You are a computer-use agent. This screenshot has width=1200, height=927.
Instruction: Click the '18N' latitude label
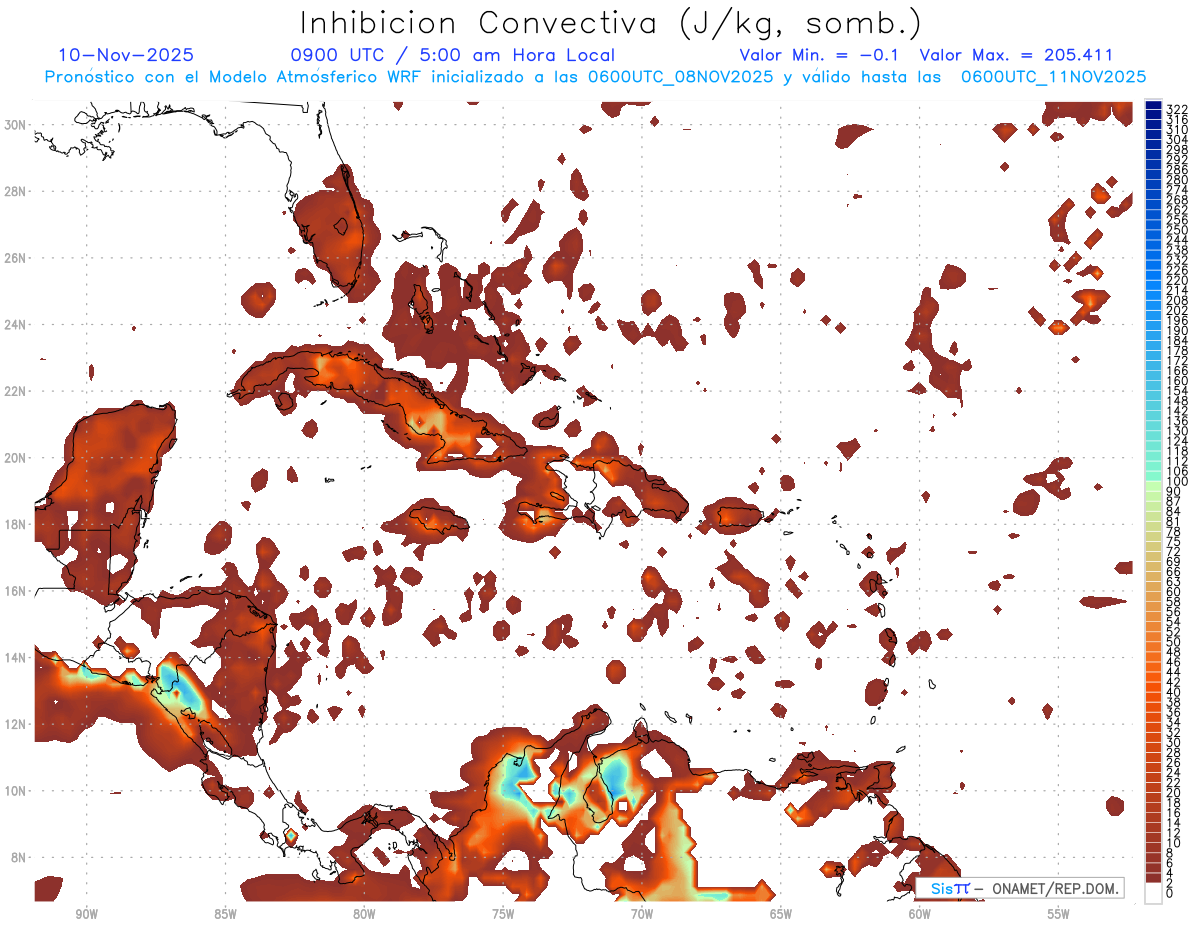(x=16, y=524)
